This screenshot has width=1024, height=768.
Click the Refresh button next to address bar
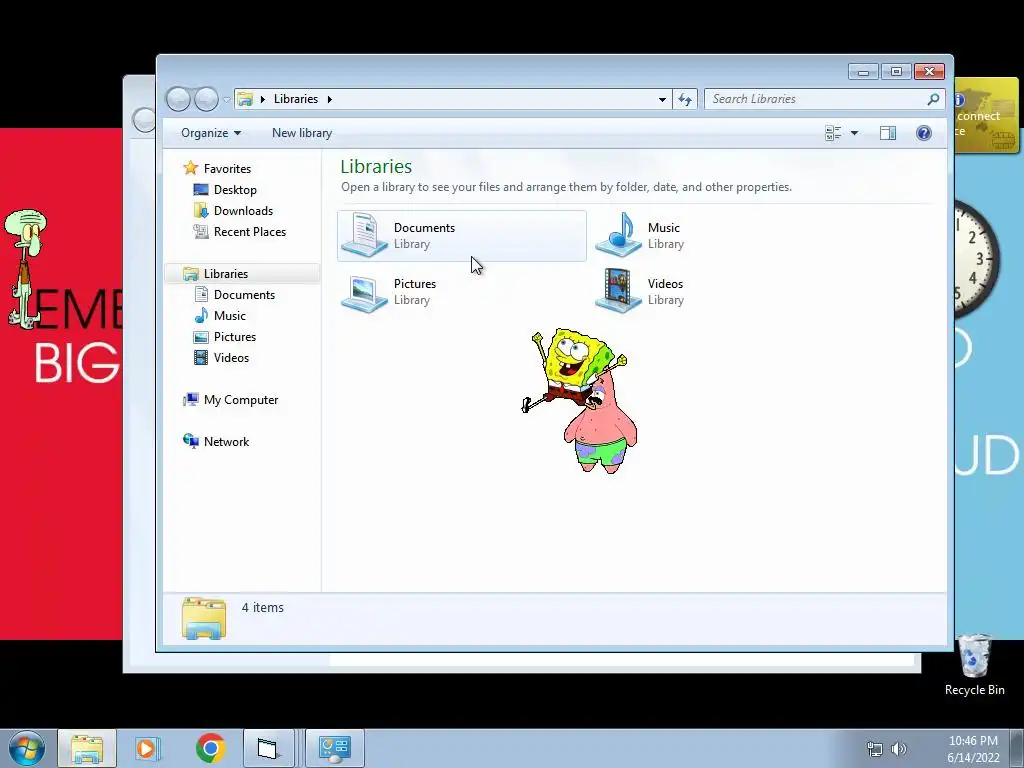click(x=684, y=99)
